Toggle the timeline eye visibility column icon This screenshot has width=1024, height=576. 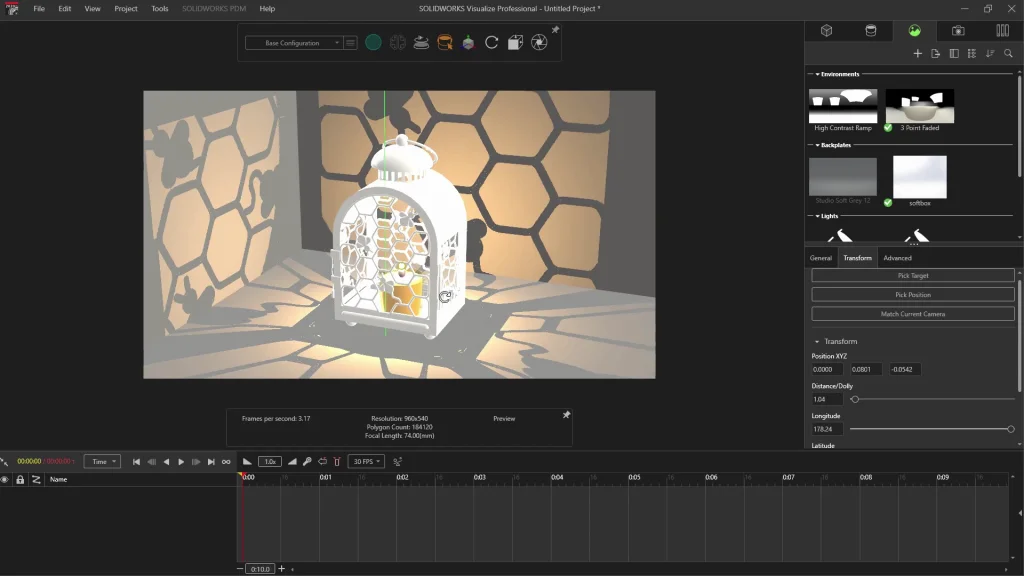pyautogui.click(x=5, y=480)
